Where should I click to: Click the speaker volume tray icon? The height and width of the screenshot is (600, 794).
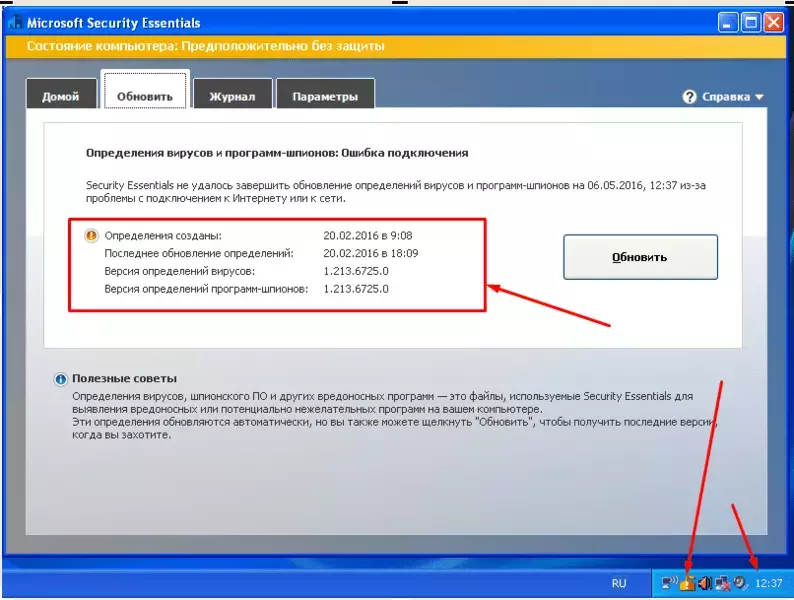(x=705, y=583)
